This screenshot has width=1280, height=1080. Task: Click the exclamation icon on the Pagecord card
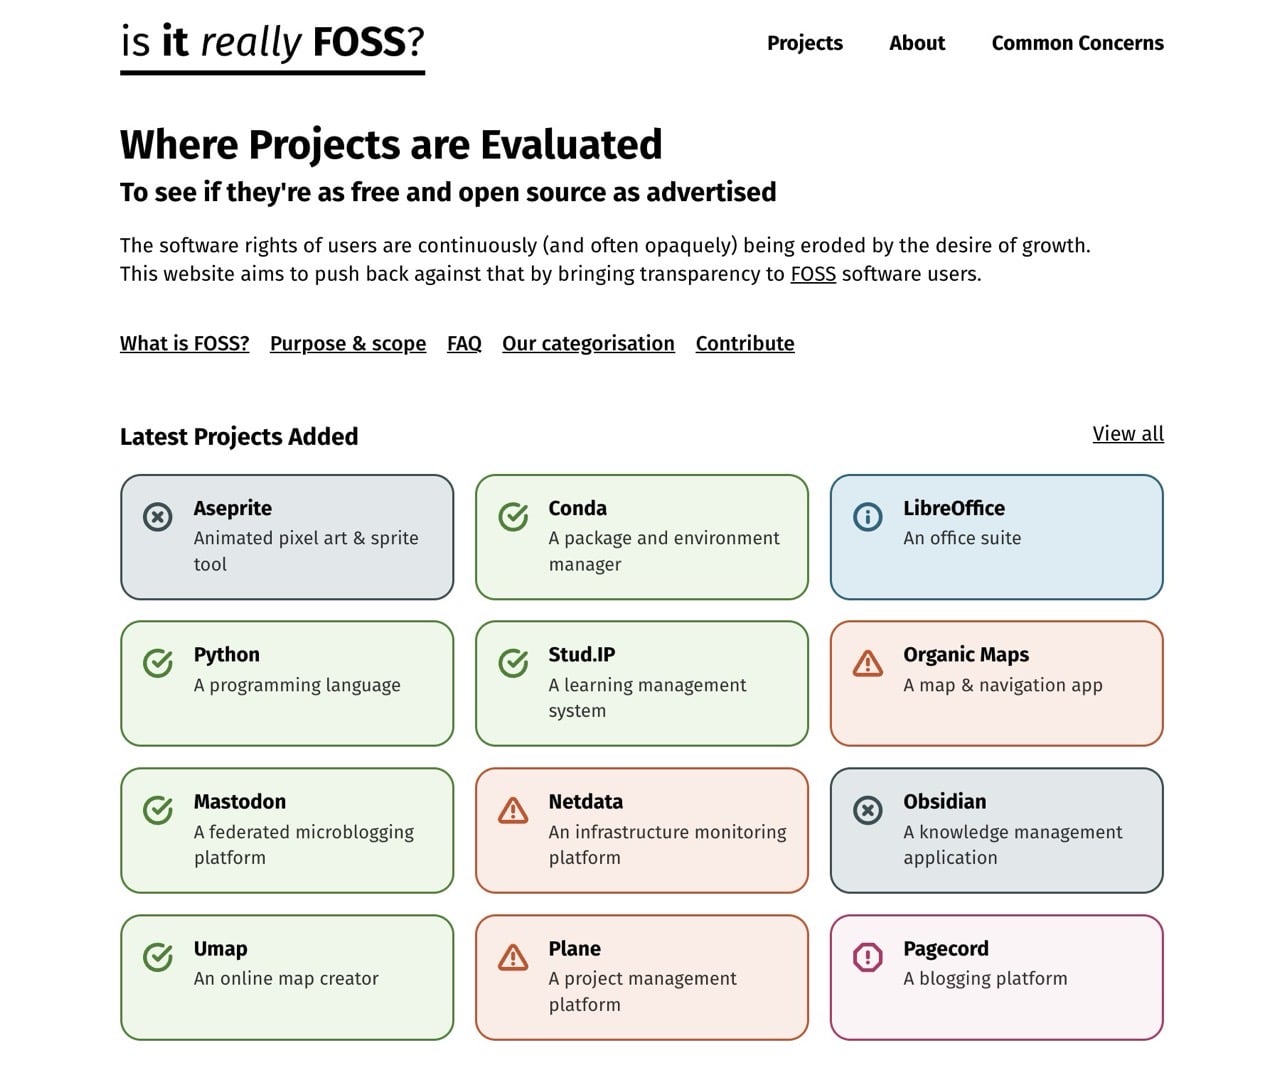[867, 958]
